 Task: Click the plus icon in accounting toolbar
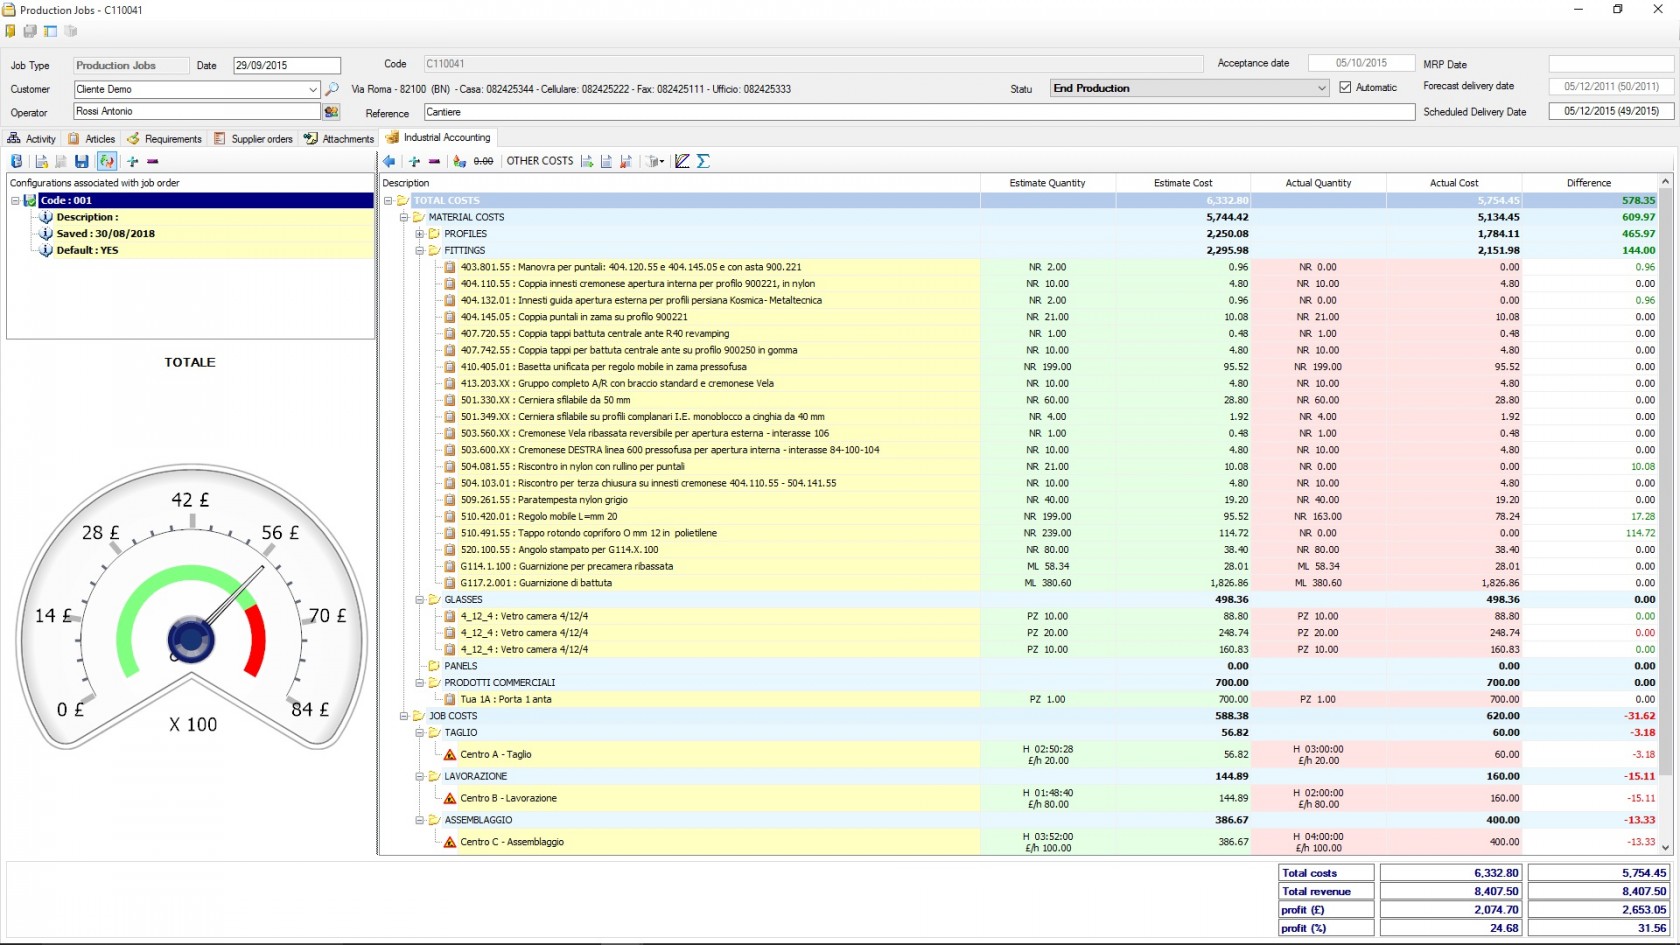tap(414, 161)
